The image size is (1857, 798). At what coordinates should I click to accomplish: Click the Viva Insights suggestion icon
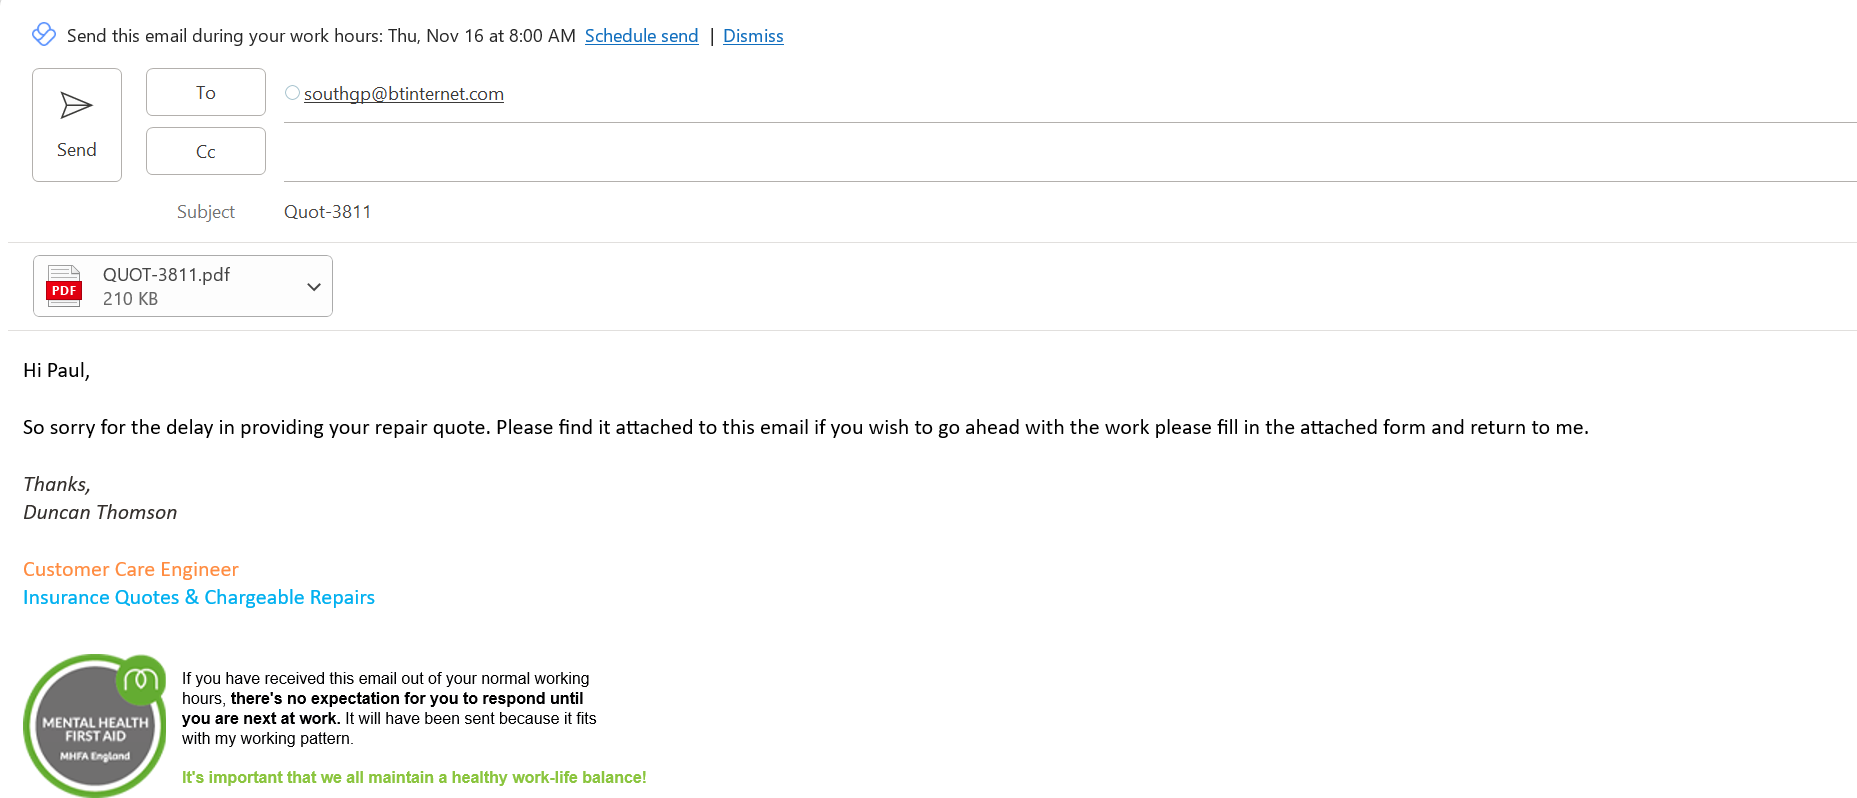[44, 35]
